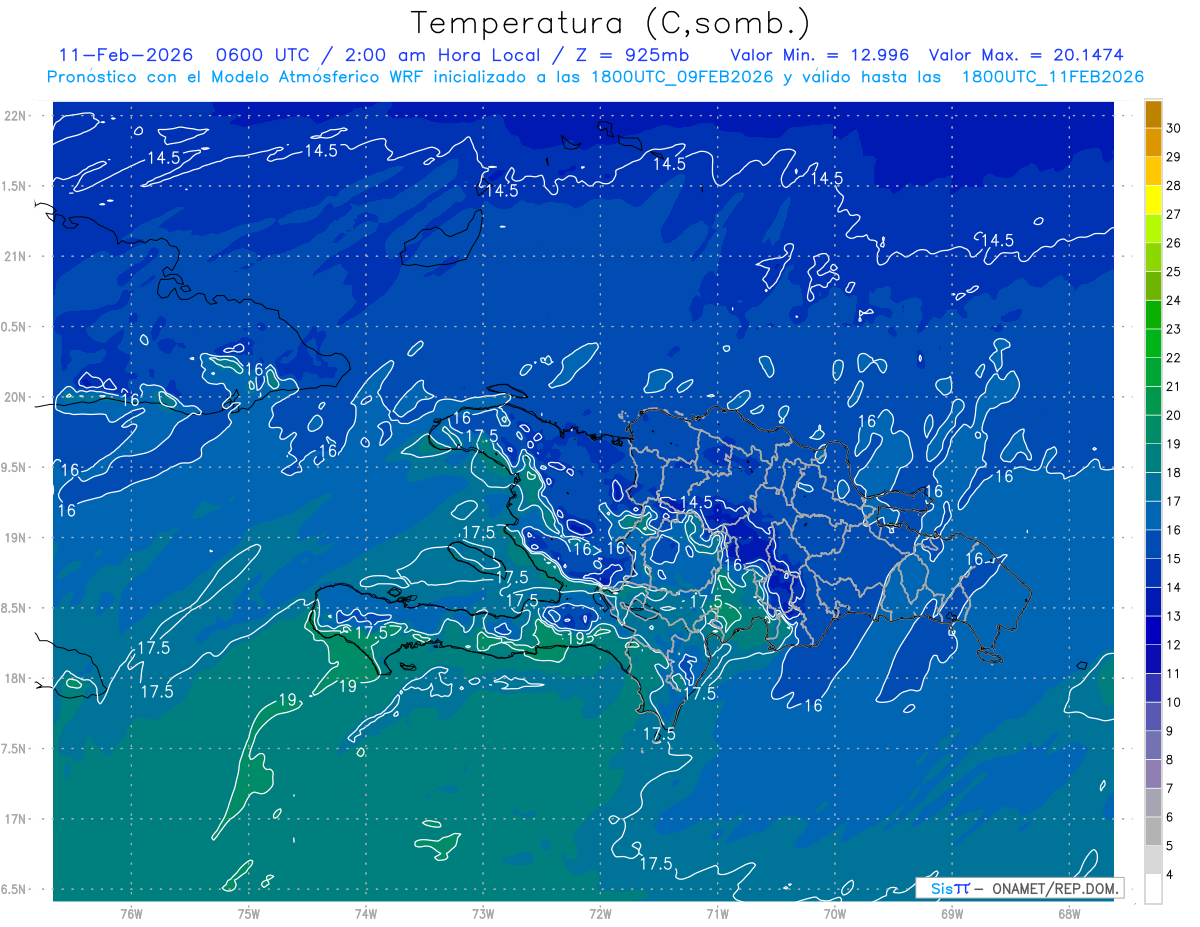Click the '20' color scale label
This screenshot has width=1200, height=927.
click(1174, 415)
